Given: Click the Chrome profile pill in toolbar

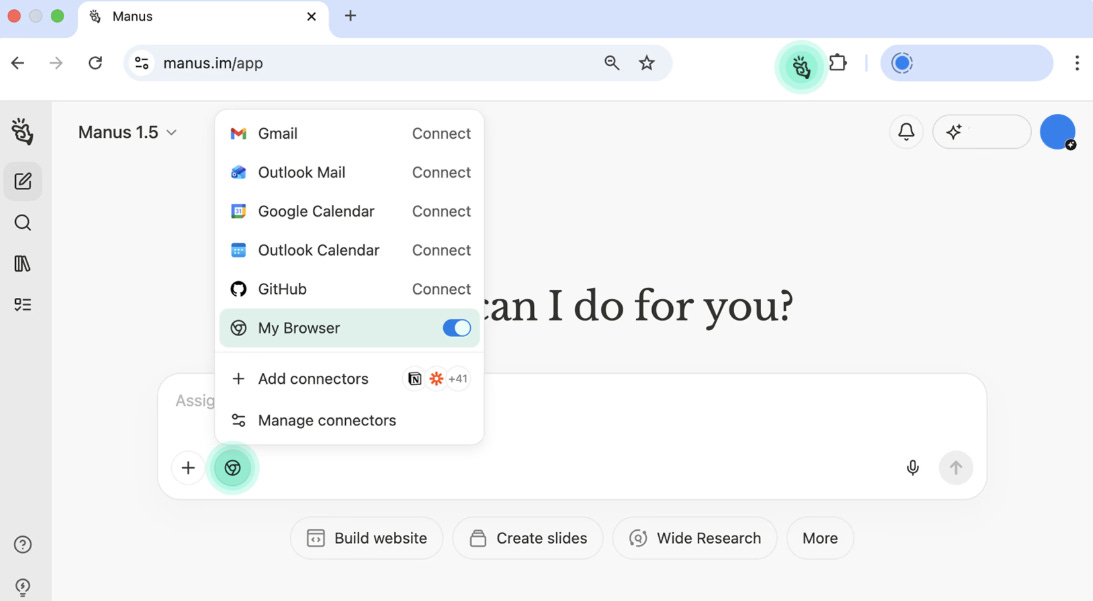Looking at the screenshot, I should pyautogui.click(x=966, y=63).
